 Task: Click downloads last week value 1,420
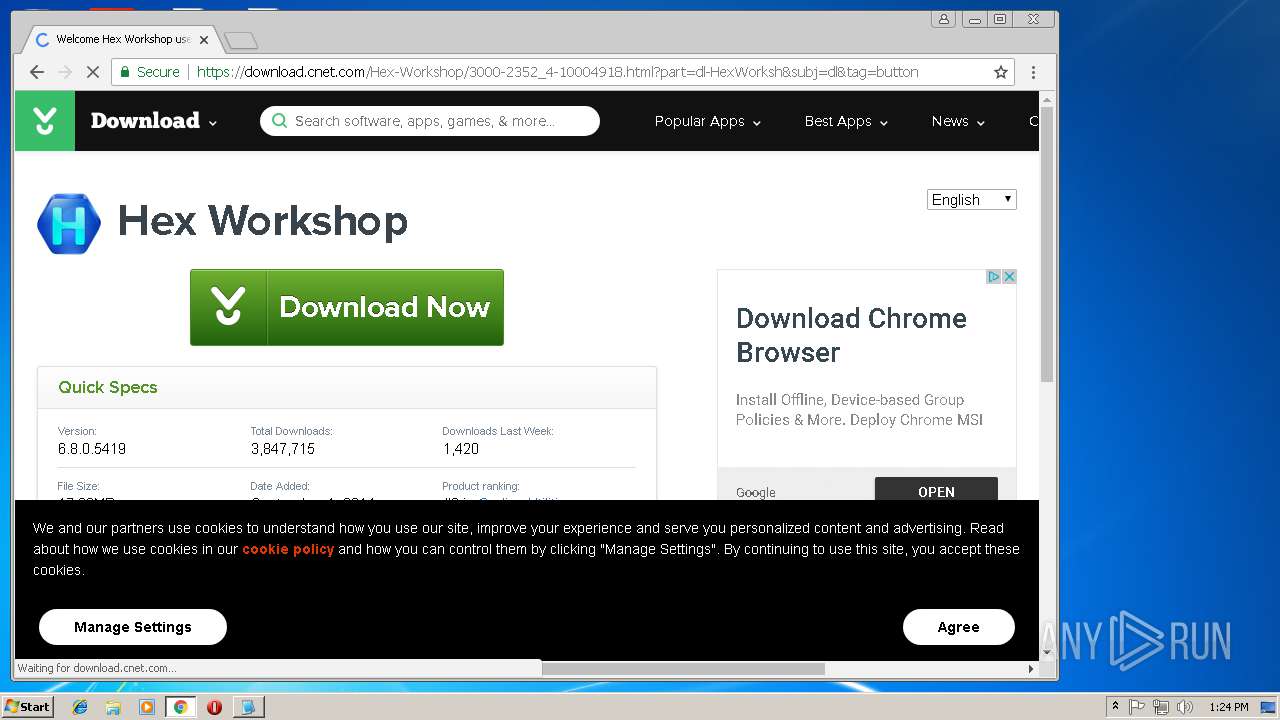point(461,449)
